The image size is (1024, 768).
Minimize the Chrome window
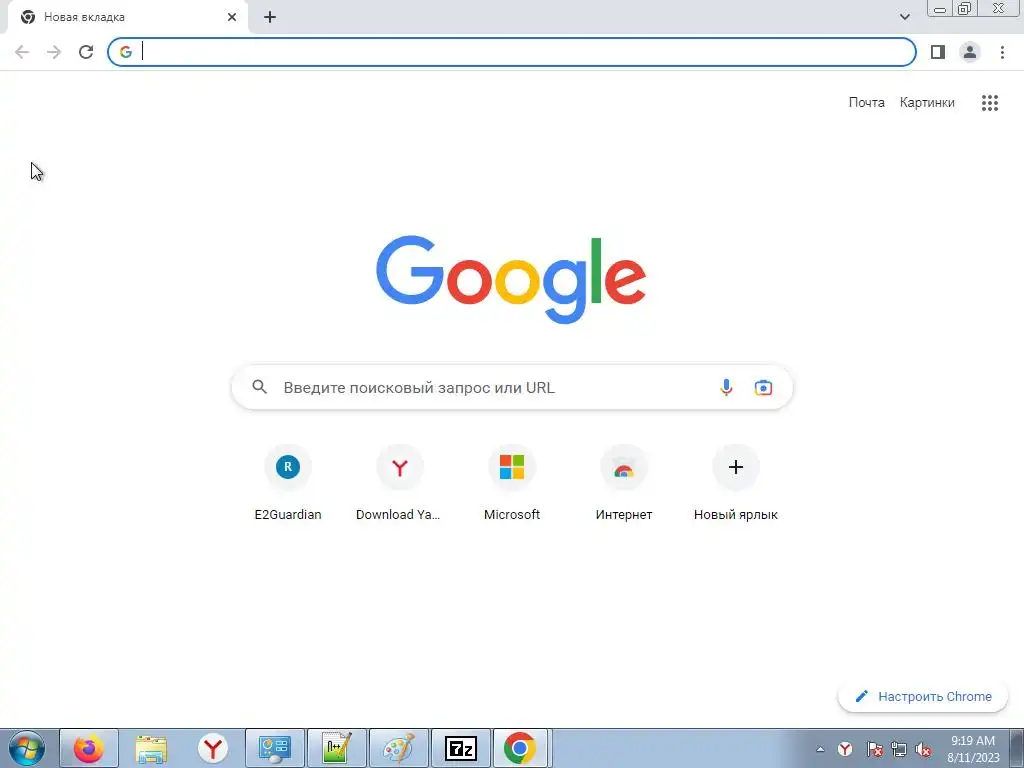click(940, 9)
